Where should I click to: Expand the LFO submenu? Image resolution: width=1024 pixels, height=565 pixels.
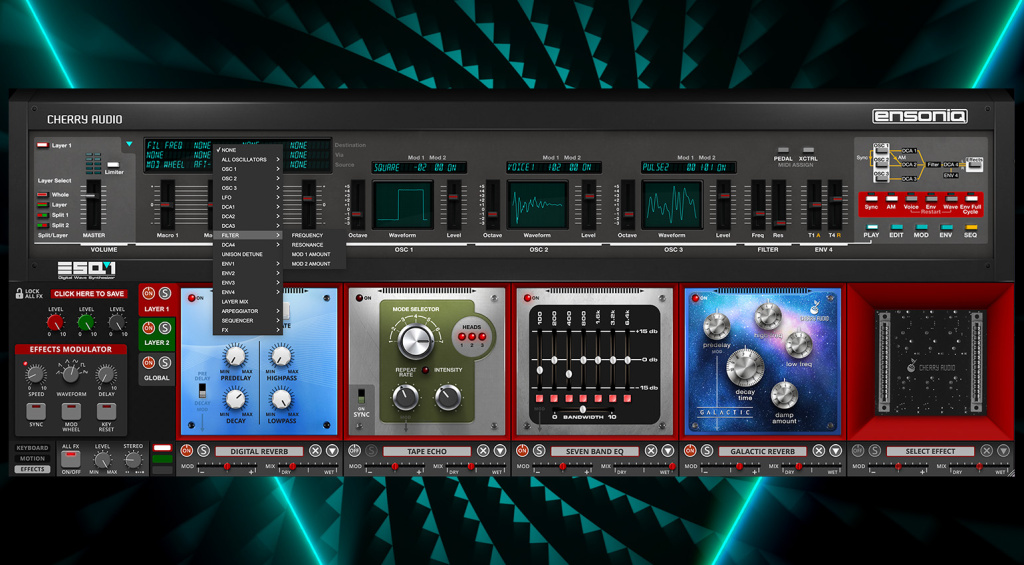(248, 197)
